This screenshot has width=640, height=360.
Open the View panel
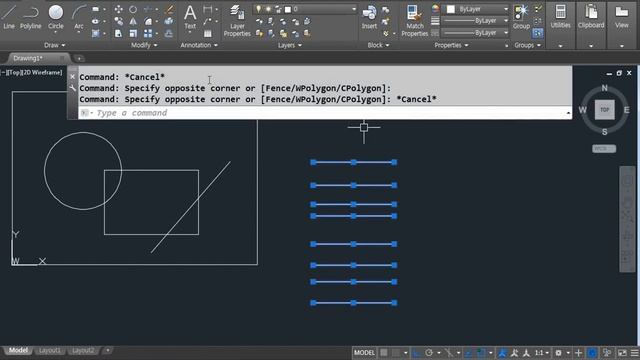(x=622, y=24)
